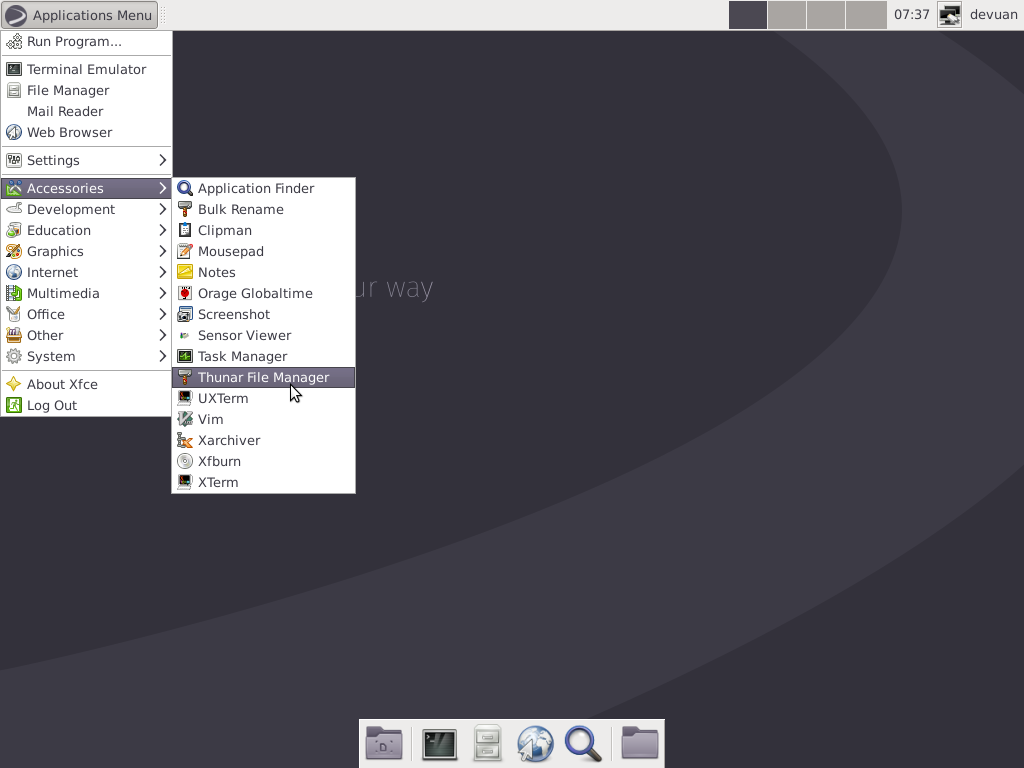Image resolution: width=1024 pixels, height=768 pixels.
Task: Open the Screenshot tool from Accessories
Action: 233,314
